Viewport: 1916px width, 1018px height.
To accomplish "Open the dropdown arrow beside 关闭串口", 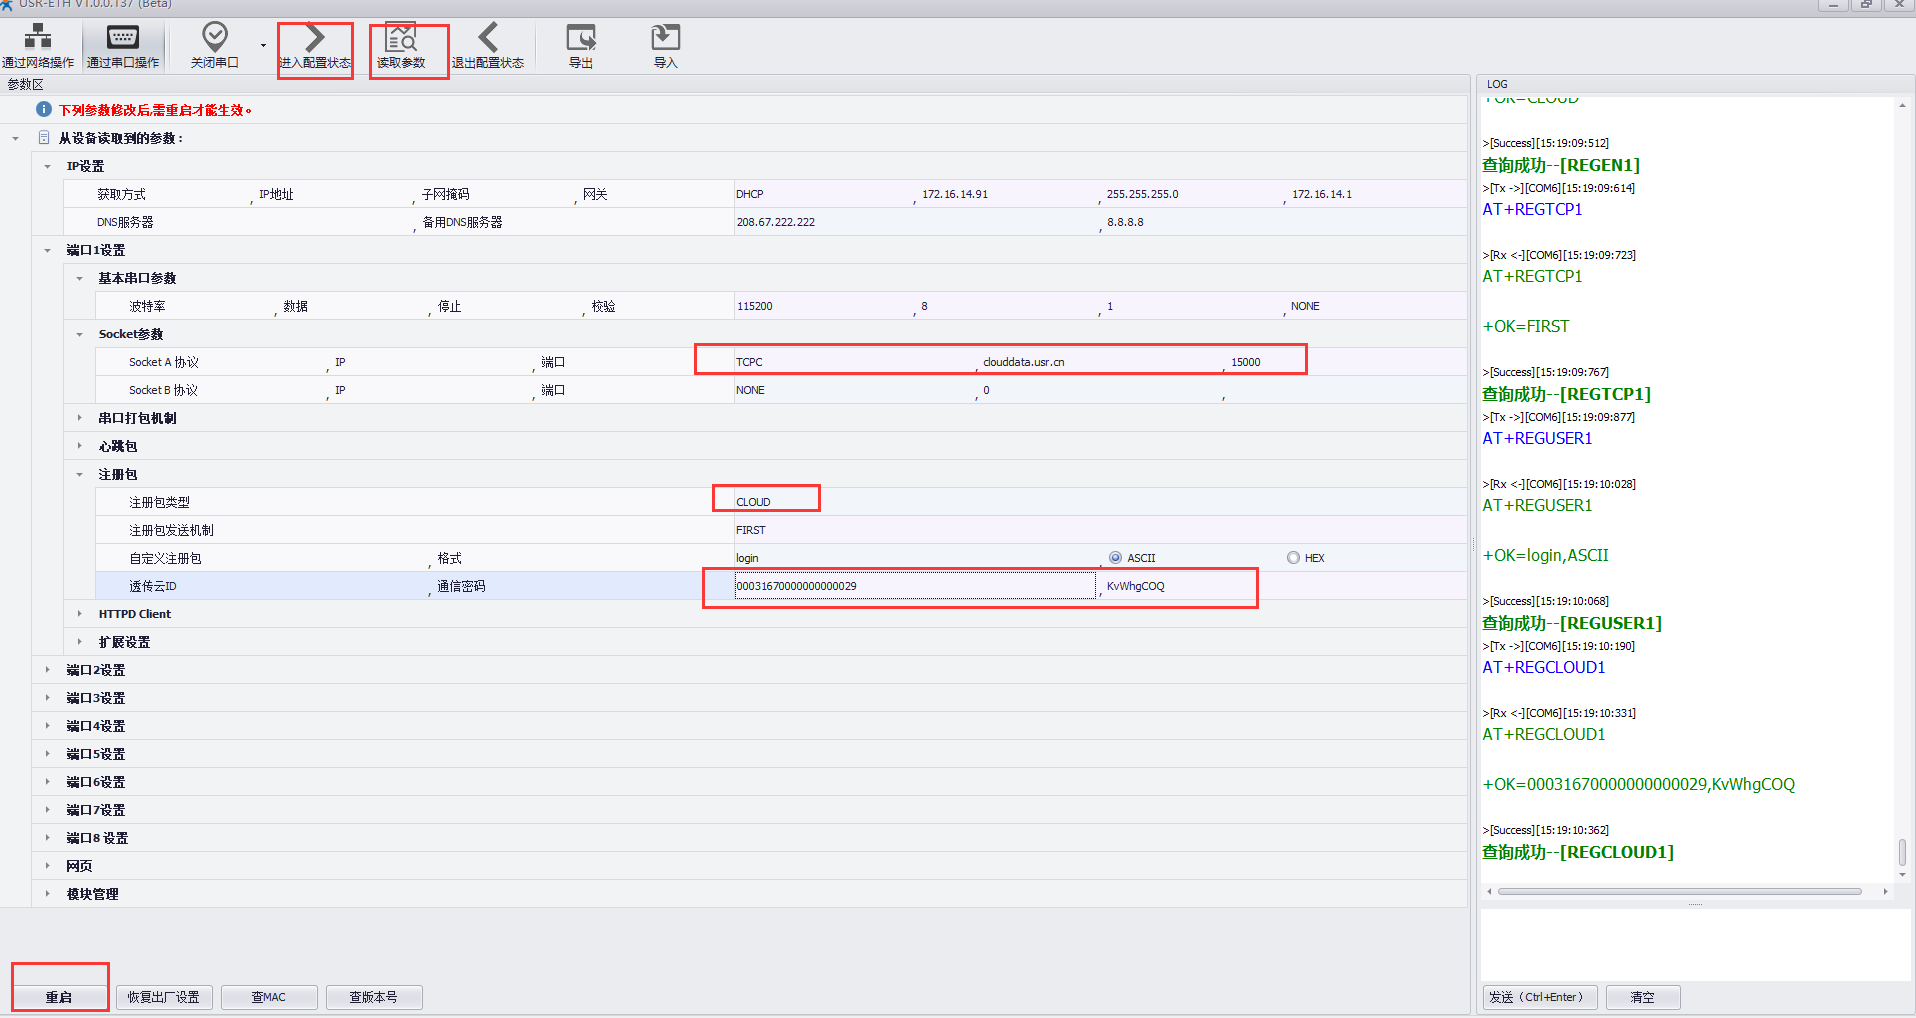I will [264, 45].
